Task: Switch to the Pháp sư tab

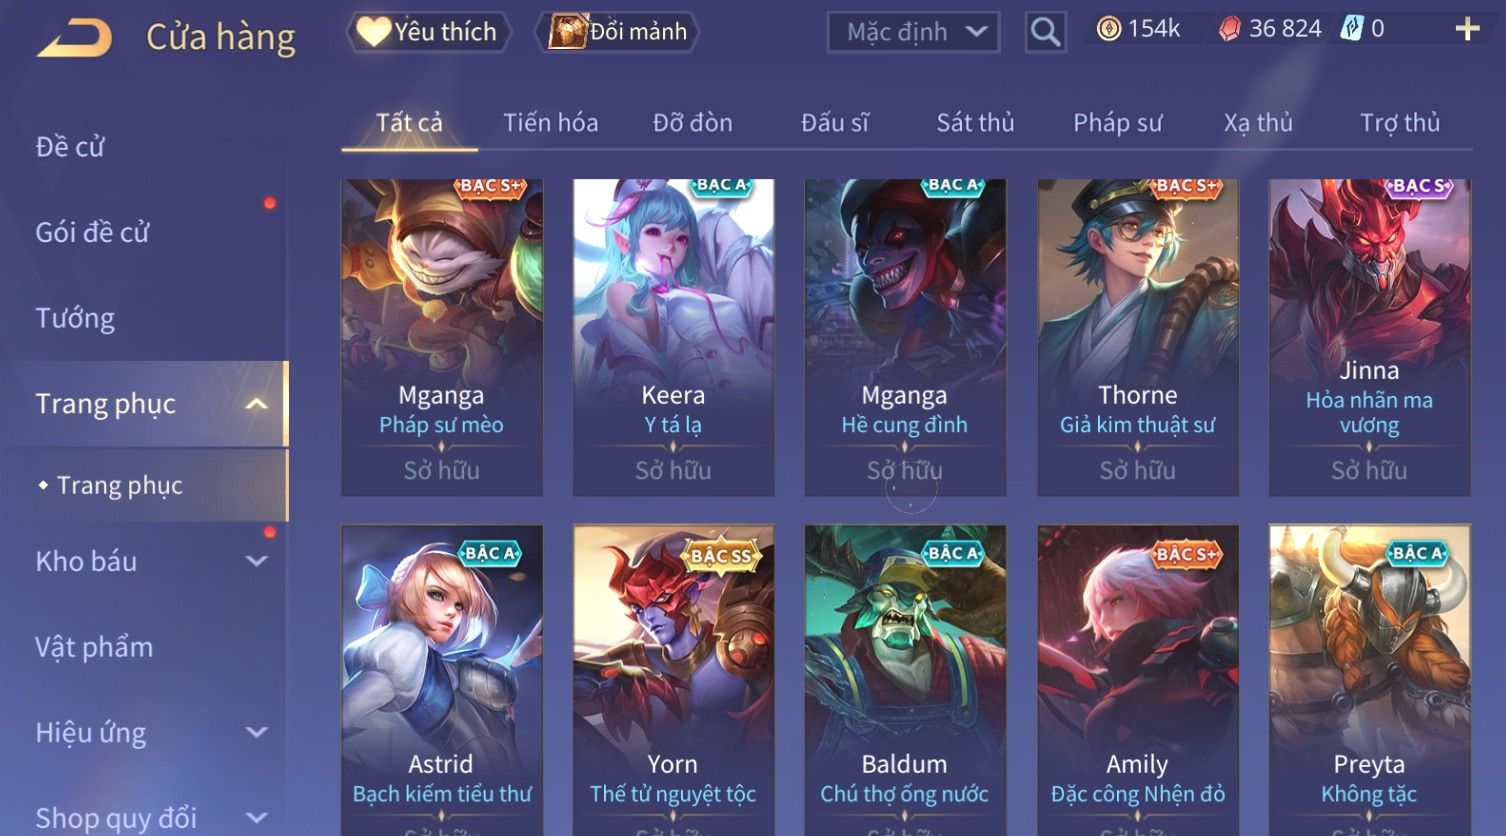Action: pyautogui.click(x=1117, y=123)
